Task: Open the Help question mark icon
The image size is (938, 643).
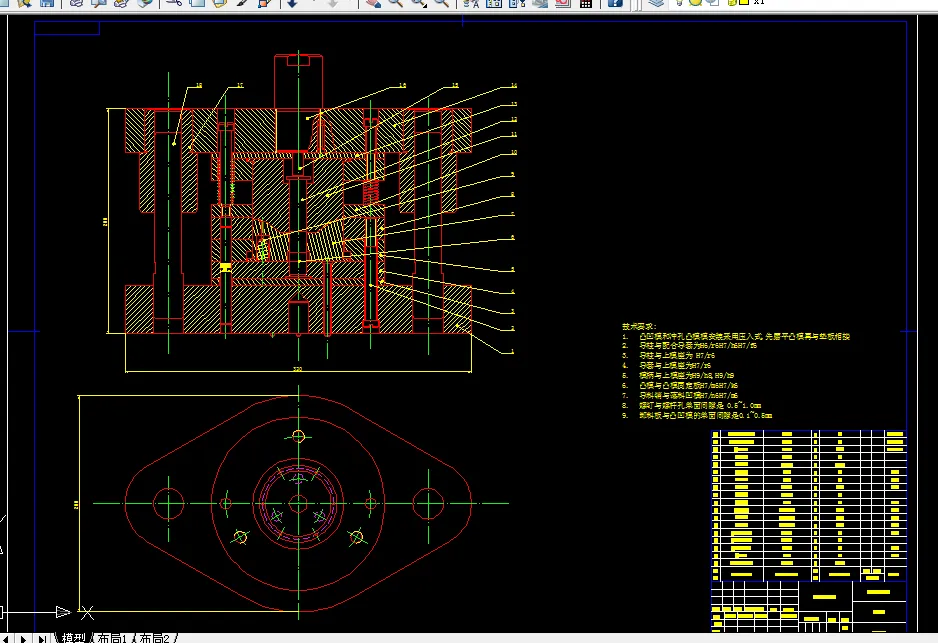Action: point(615,3)
